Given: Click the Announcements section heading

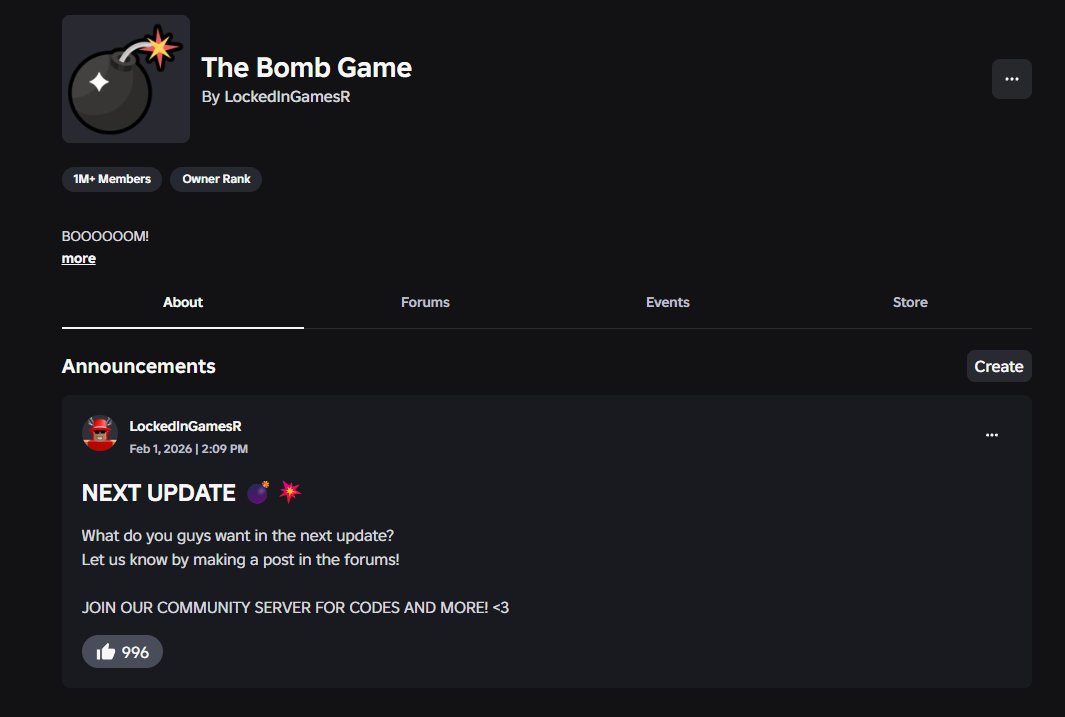Looking at the screenshot, I should click(139, 367).
